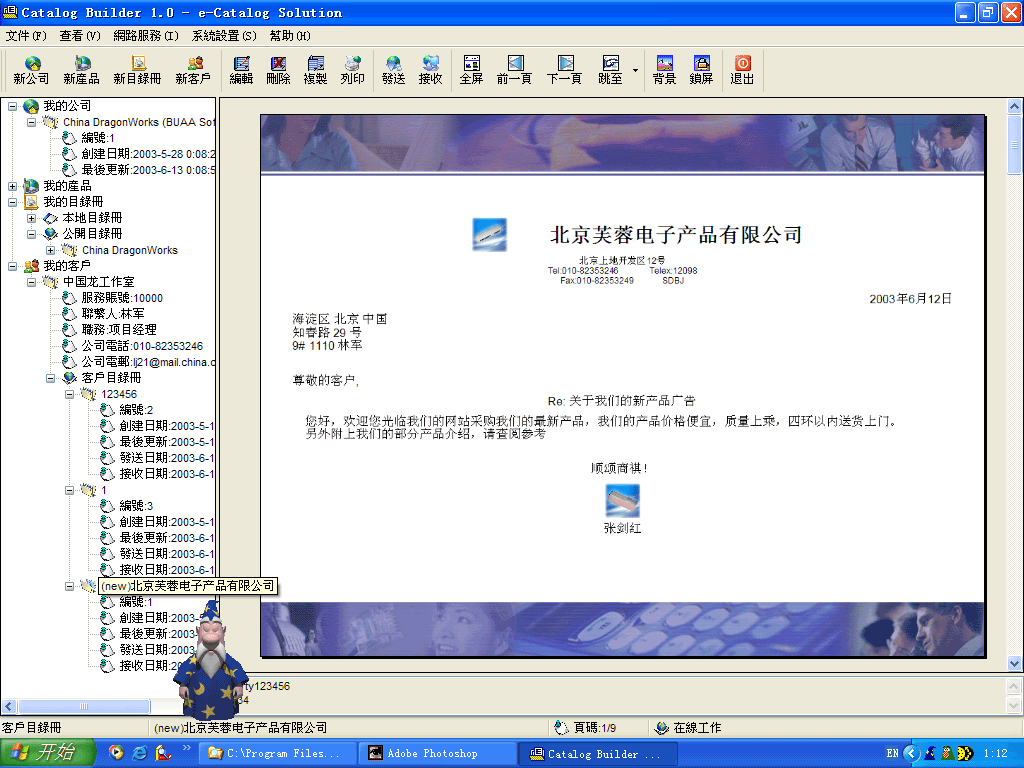
Task: Select the 職務:项目经理 tree row
Action: pyautogui.click(x=118, y=330)
